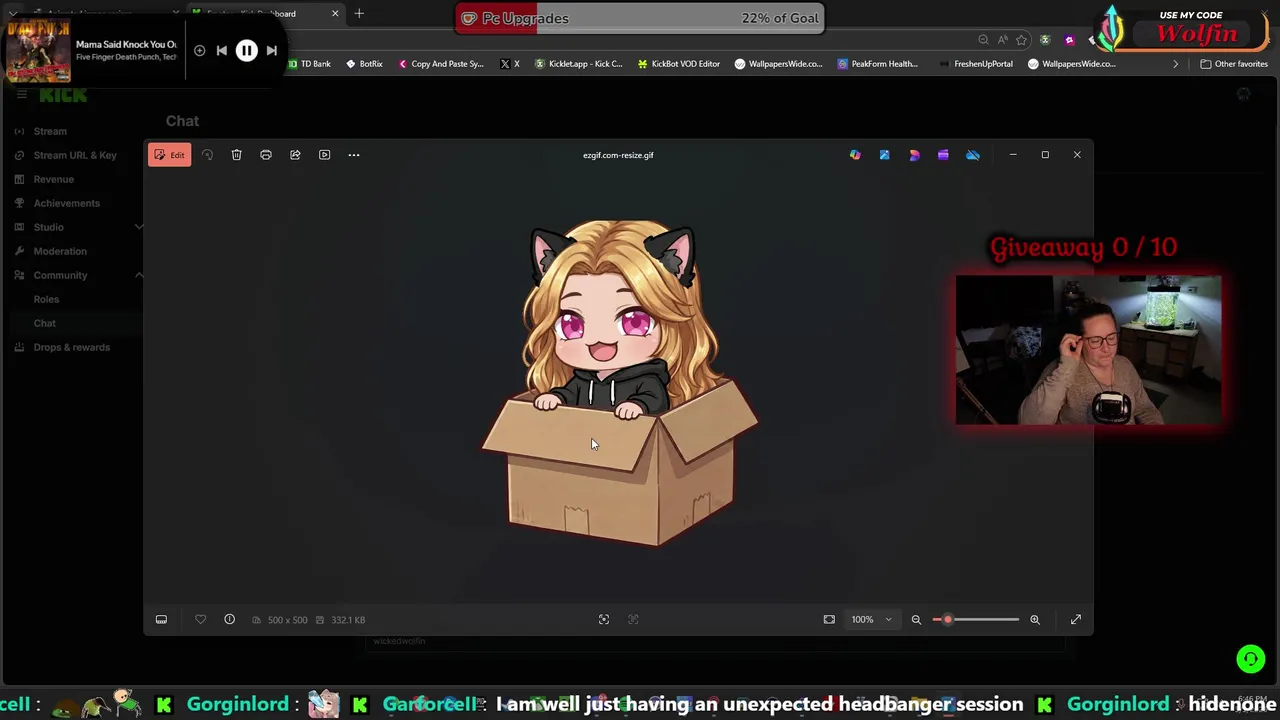Image resolution: width=1280 pixels, height=720 pixels.
Task: Open Roles under Community
Action: (46, 299)
